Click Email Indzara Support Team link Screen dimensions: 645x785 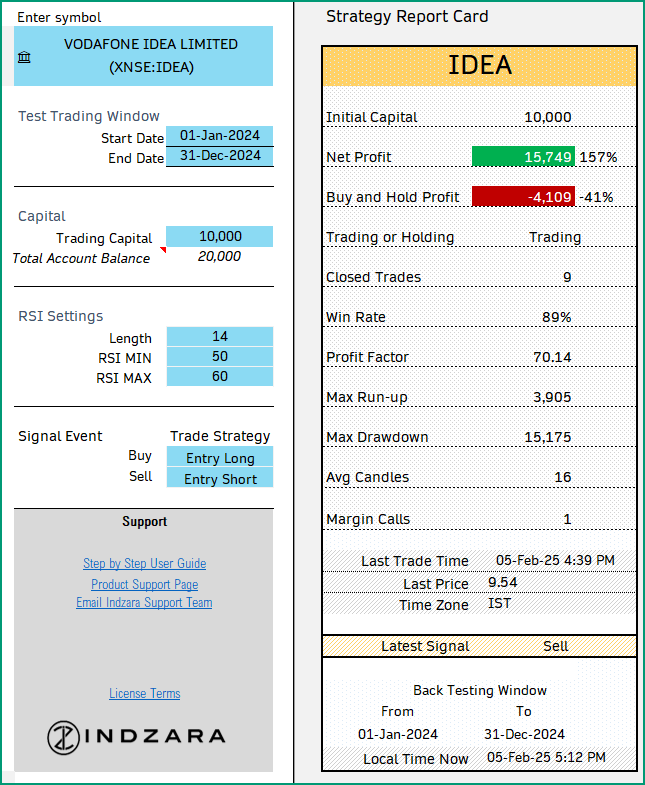point(144,602)
